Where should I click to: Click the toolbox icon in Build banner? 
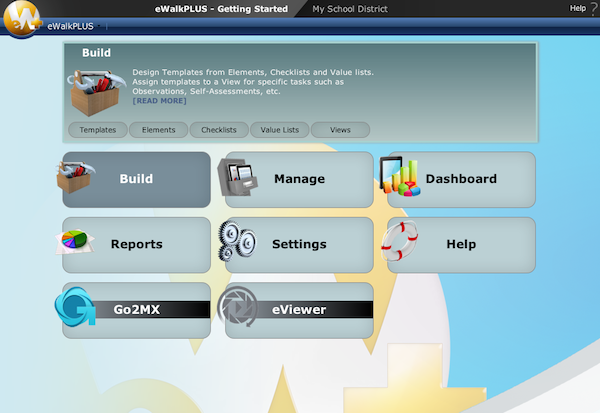96,93
